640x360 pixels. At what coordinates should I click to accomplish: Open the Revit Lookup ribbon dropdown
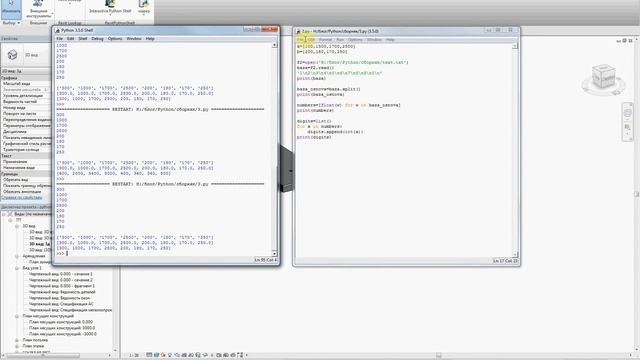point(69,2)
